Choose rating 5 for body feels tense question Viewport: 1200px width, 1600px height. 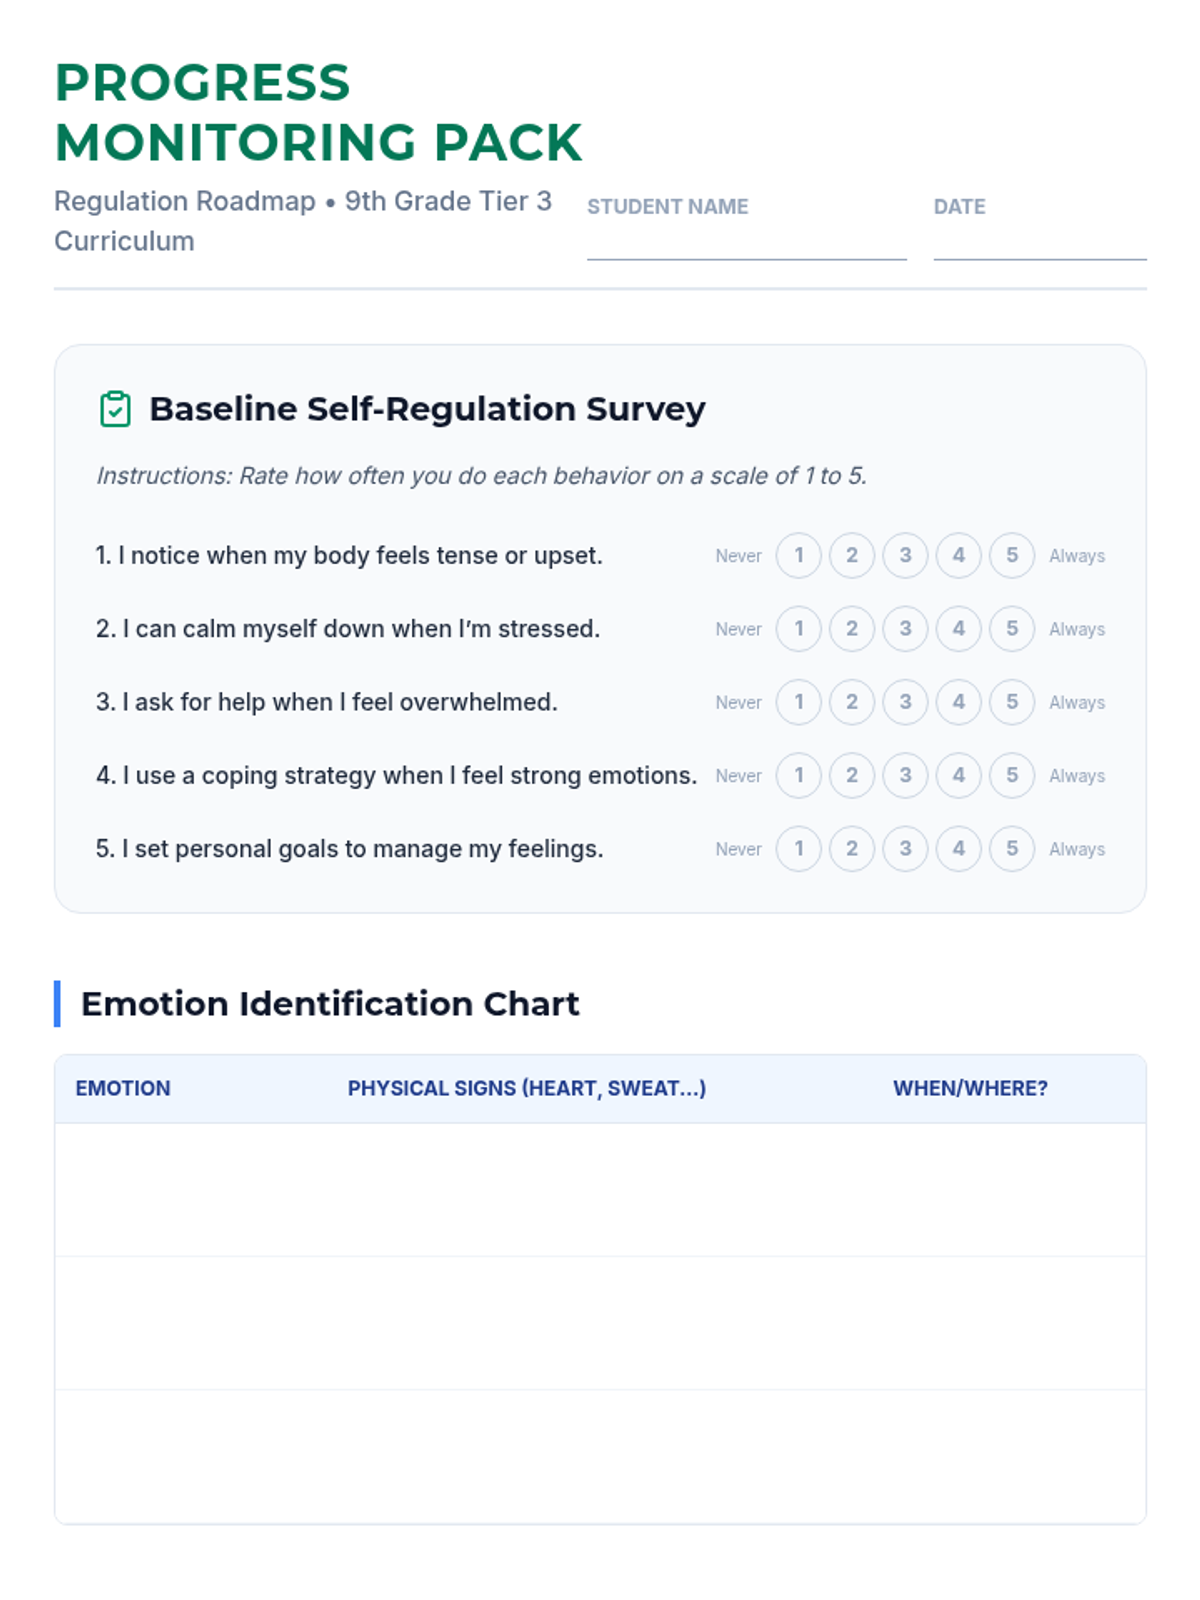(1011, 555)
